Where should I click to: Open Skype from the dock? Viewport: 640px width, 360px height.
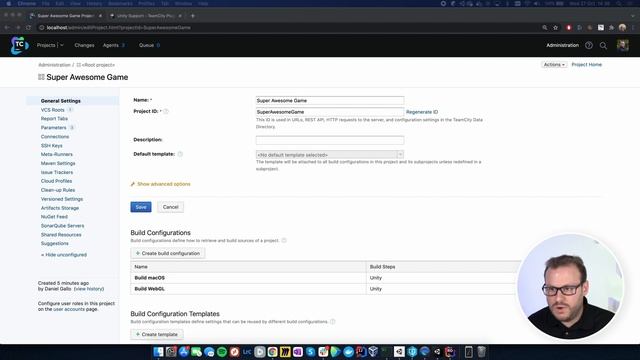click(311, 351)
